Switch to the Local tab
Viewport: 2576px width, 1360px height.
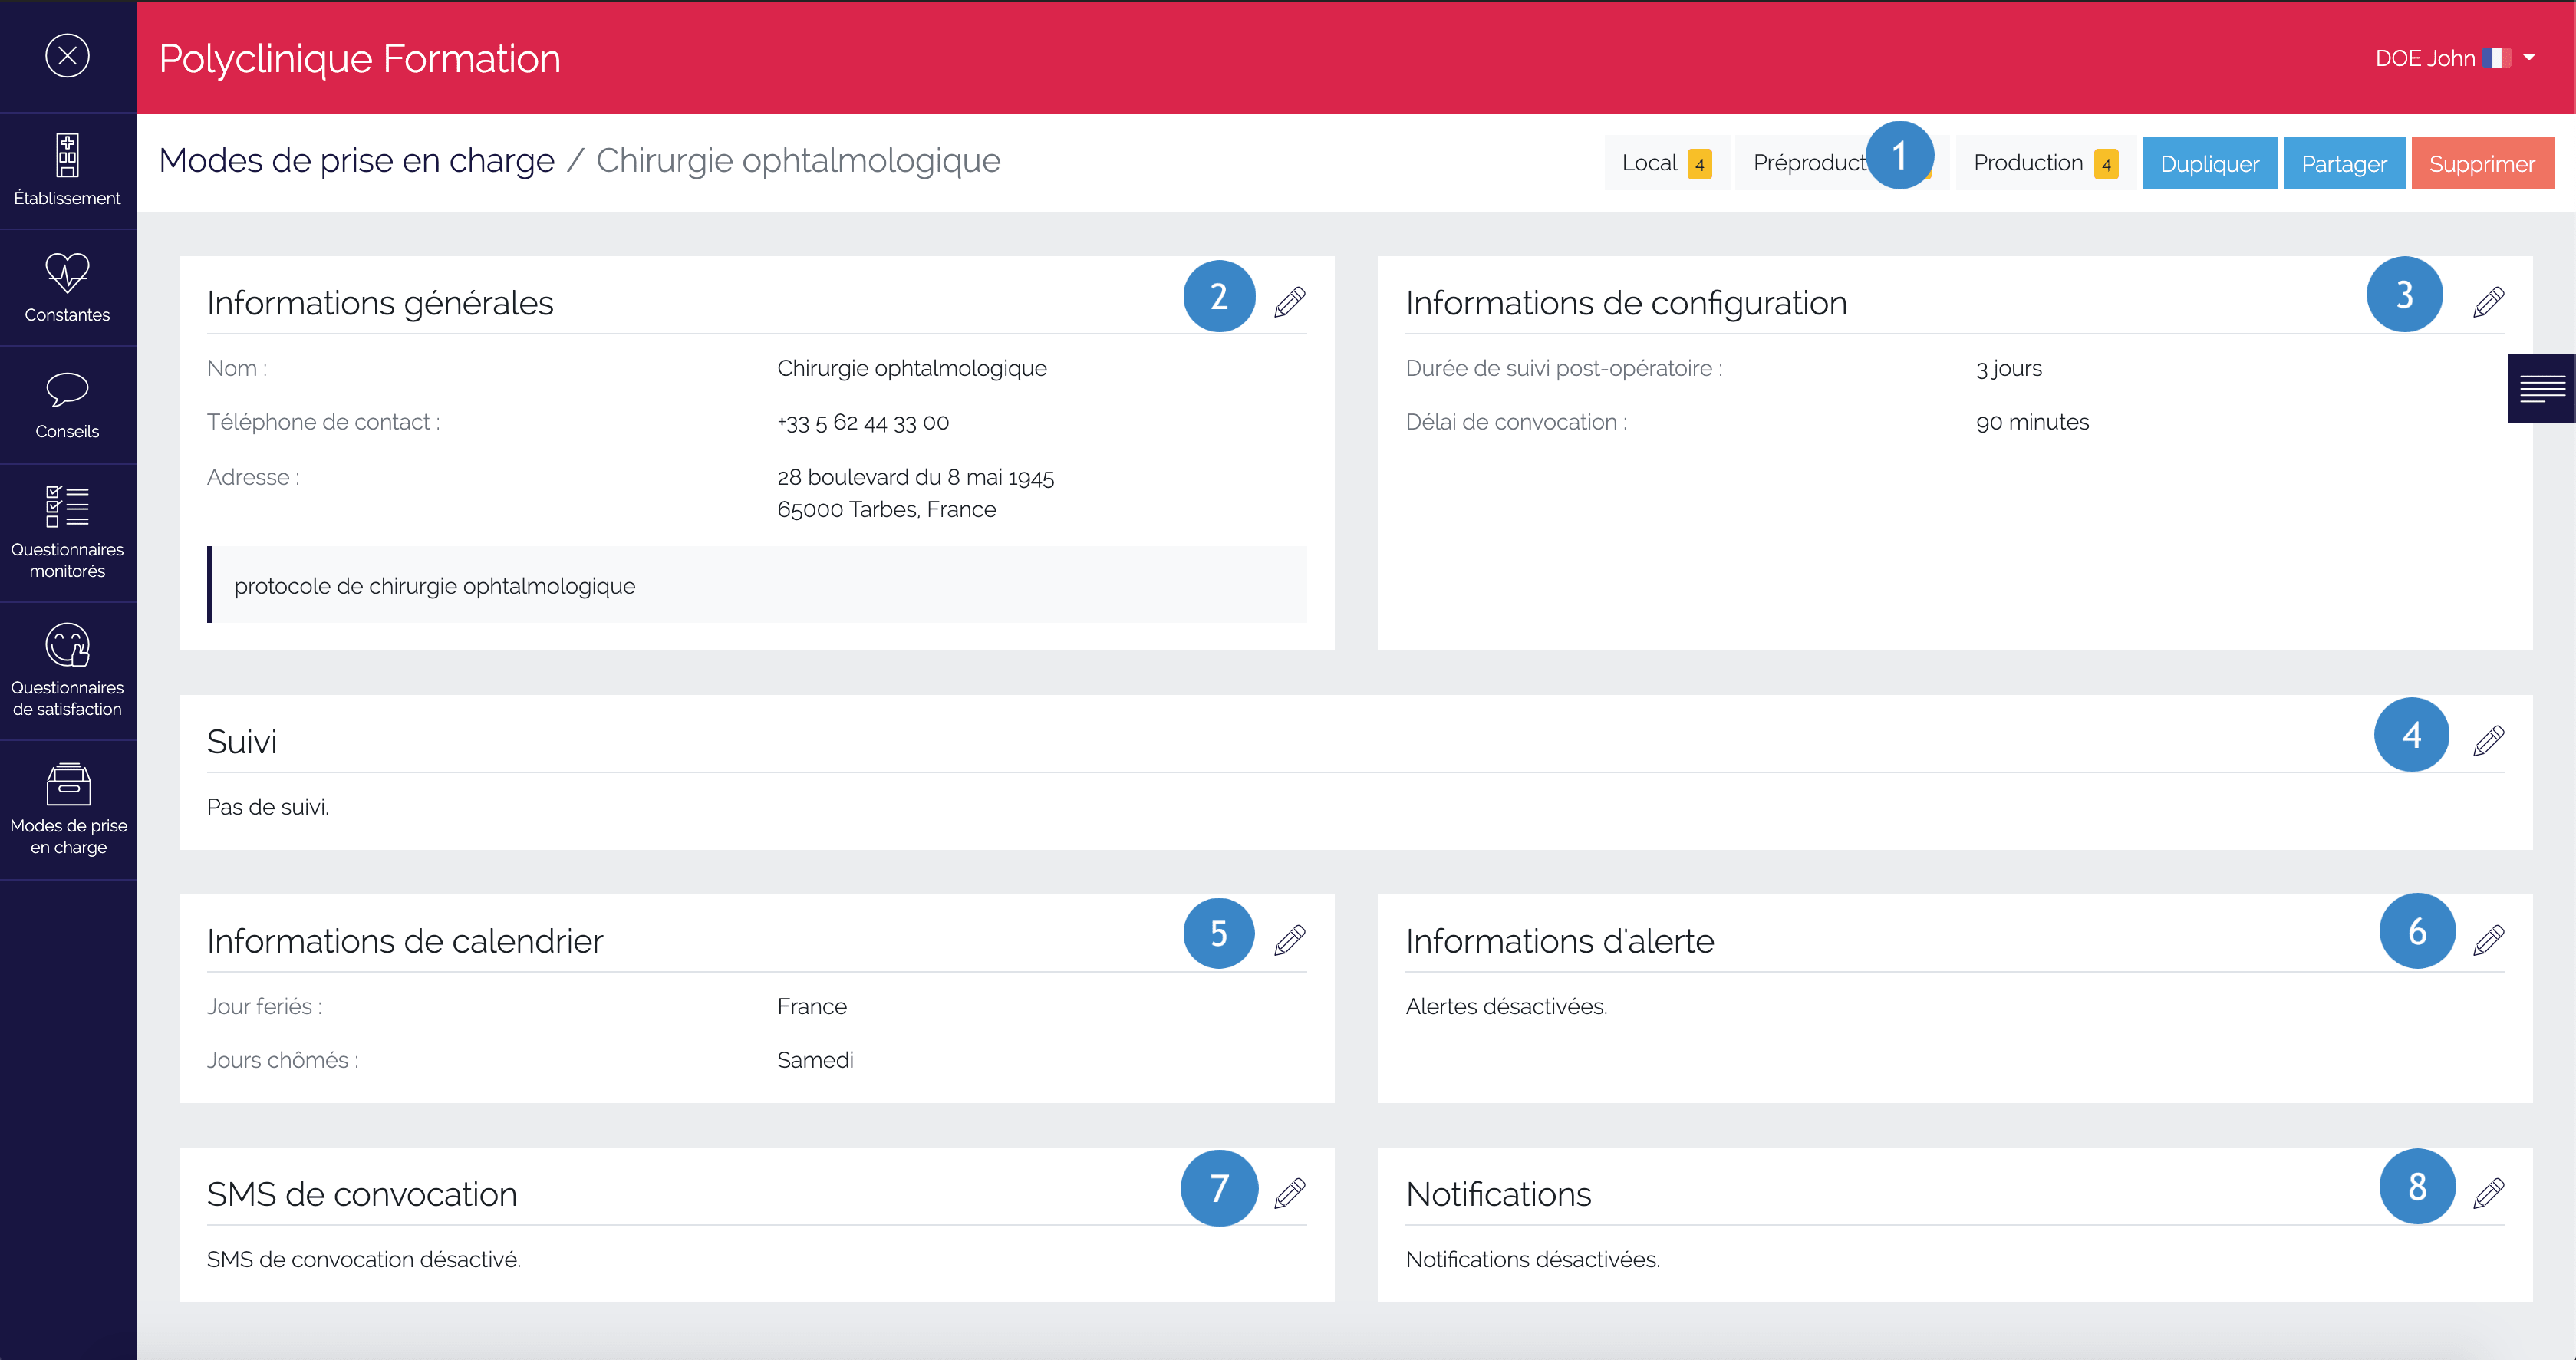[1664, 162]
